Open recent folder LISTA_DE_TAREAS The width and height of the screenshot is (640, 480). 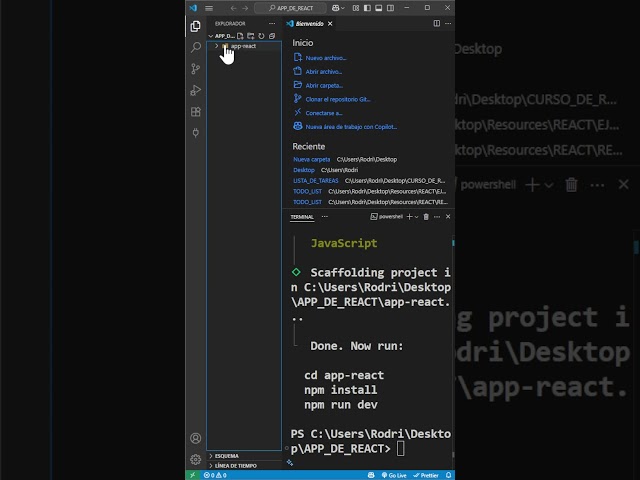(316, 181)
